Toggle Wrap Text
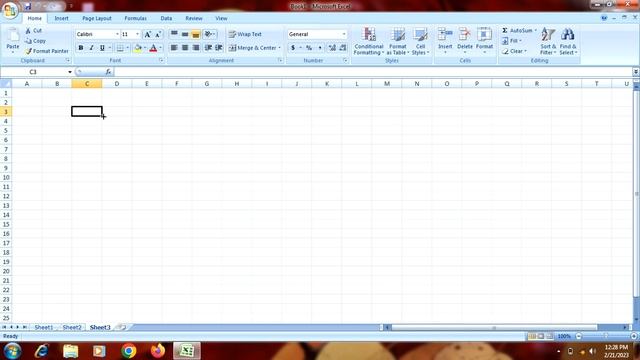The image size is (640, 360). coord(245,34)
